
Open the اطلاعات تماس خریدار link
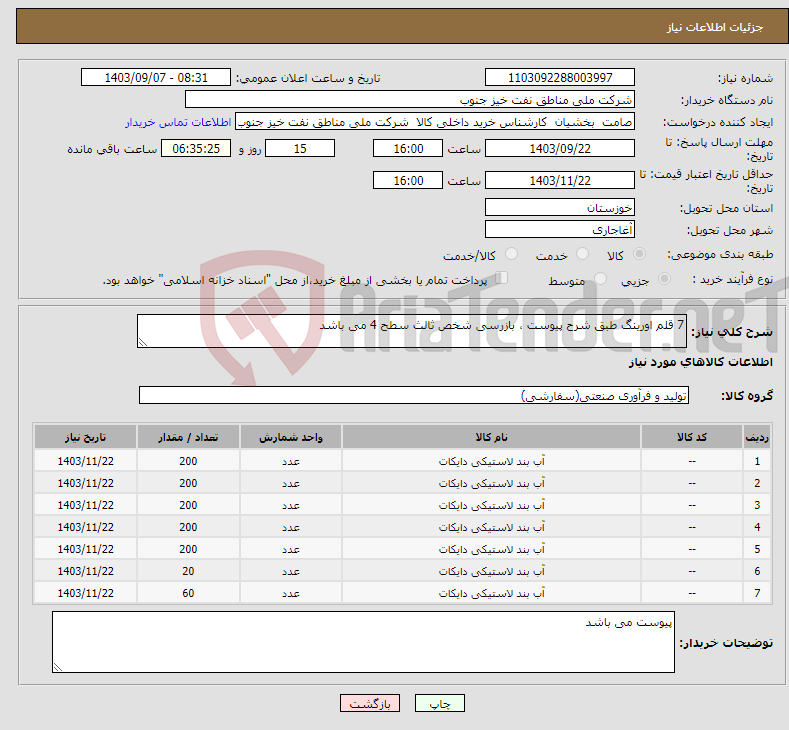178,122
